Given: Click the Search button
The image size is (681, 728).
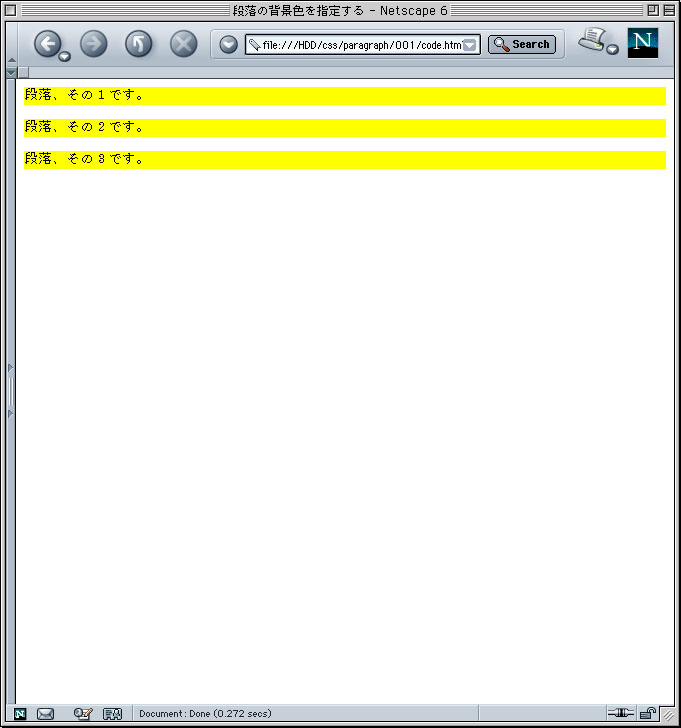Looking at the screenshot, I should pos(522,45).
